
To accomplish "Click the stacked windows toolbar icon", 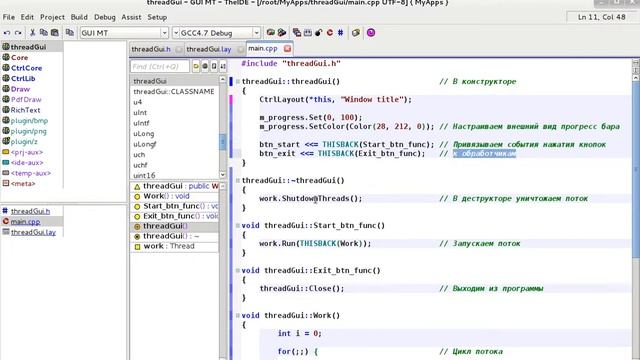I will [x=297, y=33].
